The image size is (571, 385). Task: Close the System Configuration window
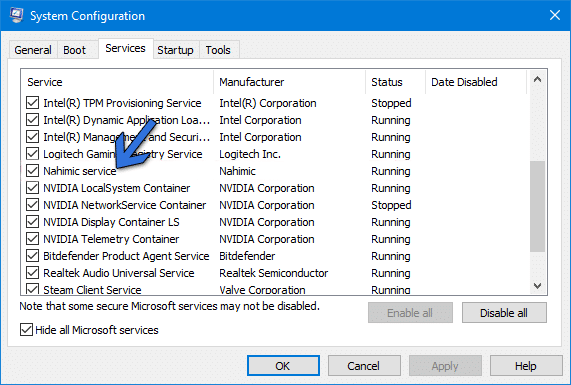[x=554, y=15]
